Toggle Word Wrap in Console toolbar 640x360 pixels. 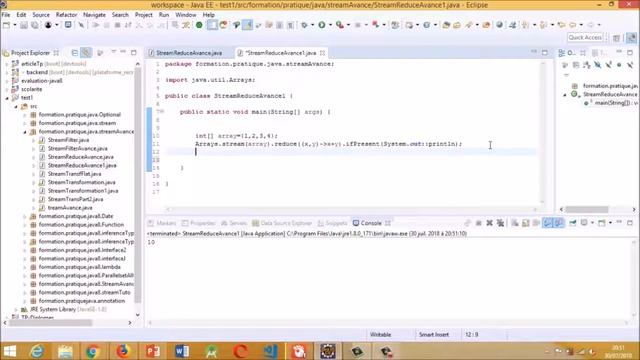pyautogui.click(x=536, y=223)
